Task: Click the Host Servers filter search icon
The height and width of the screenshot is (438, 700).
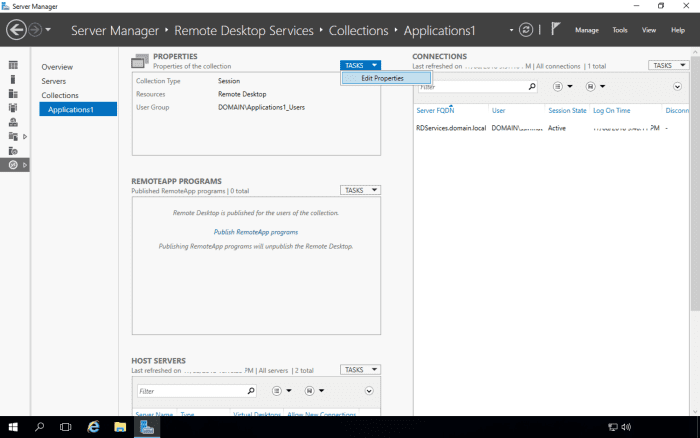Action: [251, 391]
